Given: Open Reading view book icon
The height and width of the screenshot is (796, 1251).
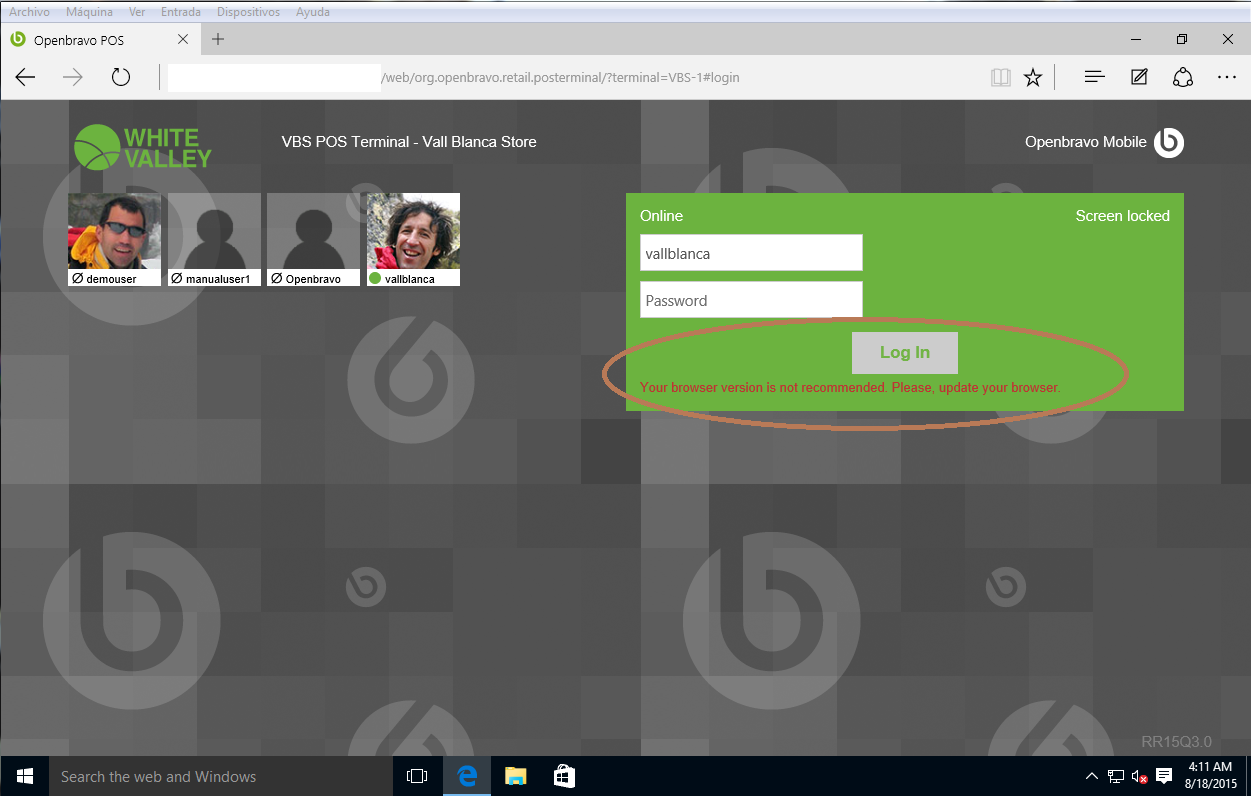Looking at the screenshot, I should point(1000,77).
